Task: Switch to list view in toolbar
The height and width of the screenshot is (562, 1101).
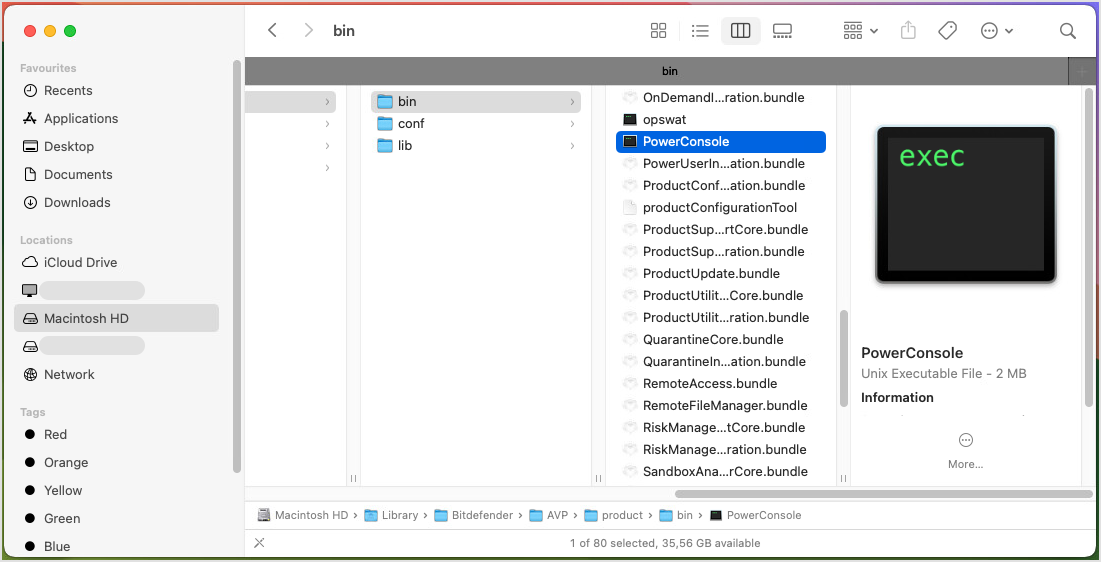Action: coord(700,31)
